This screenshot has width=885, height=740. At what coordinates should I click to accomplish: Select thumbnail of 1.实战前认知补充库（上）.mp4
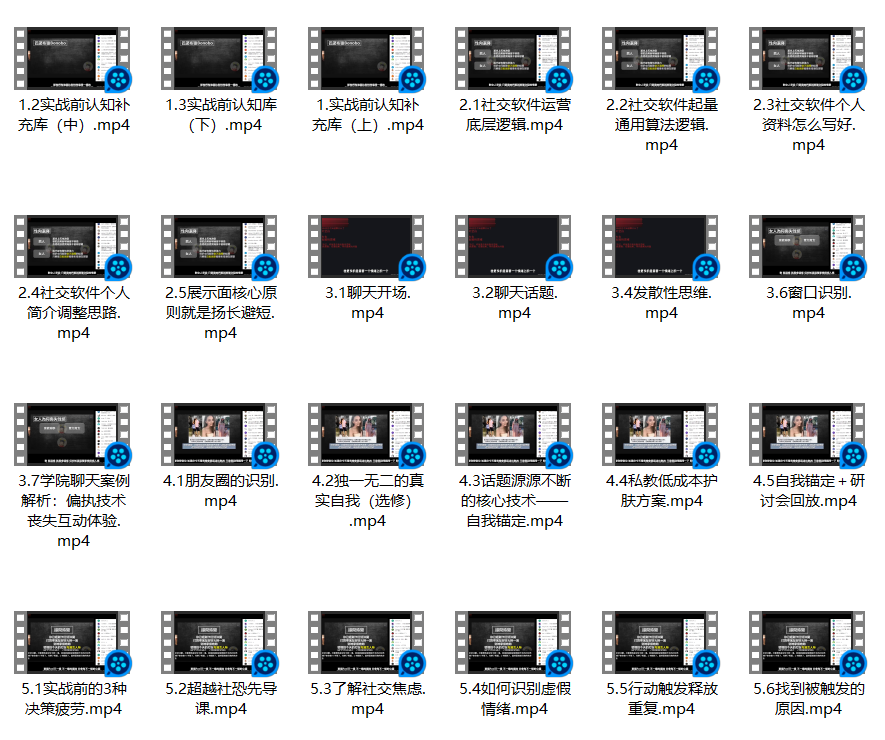point(367,58)
